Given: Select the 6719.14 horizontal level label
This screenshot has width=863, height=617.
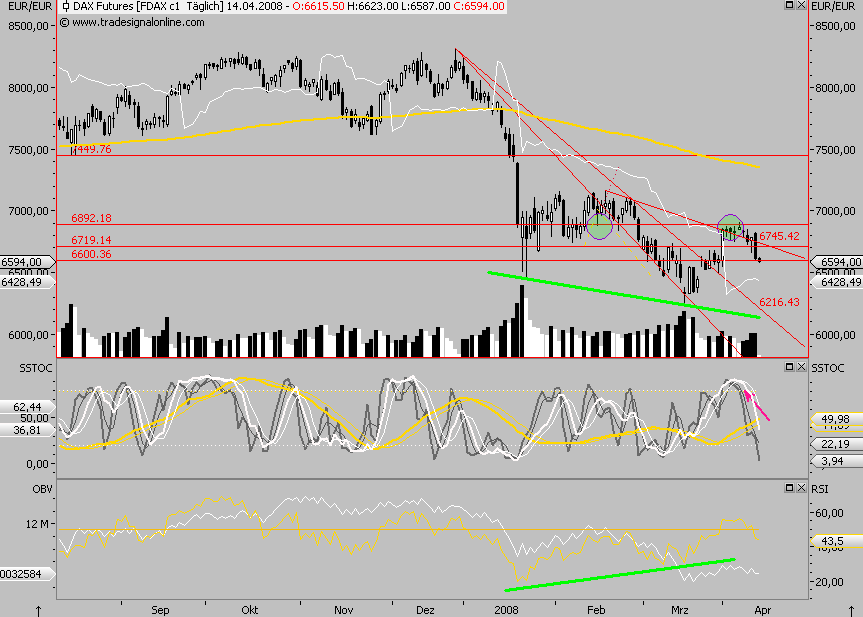Looking at the screenshot, I should (91, 240).
